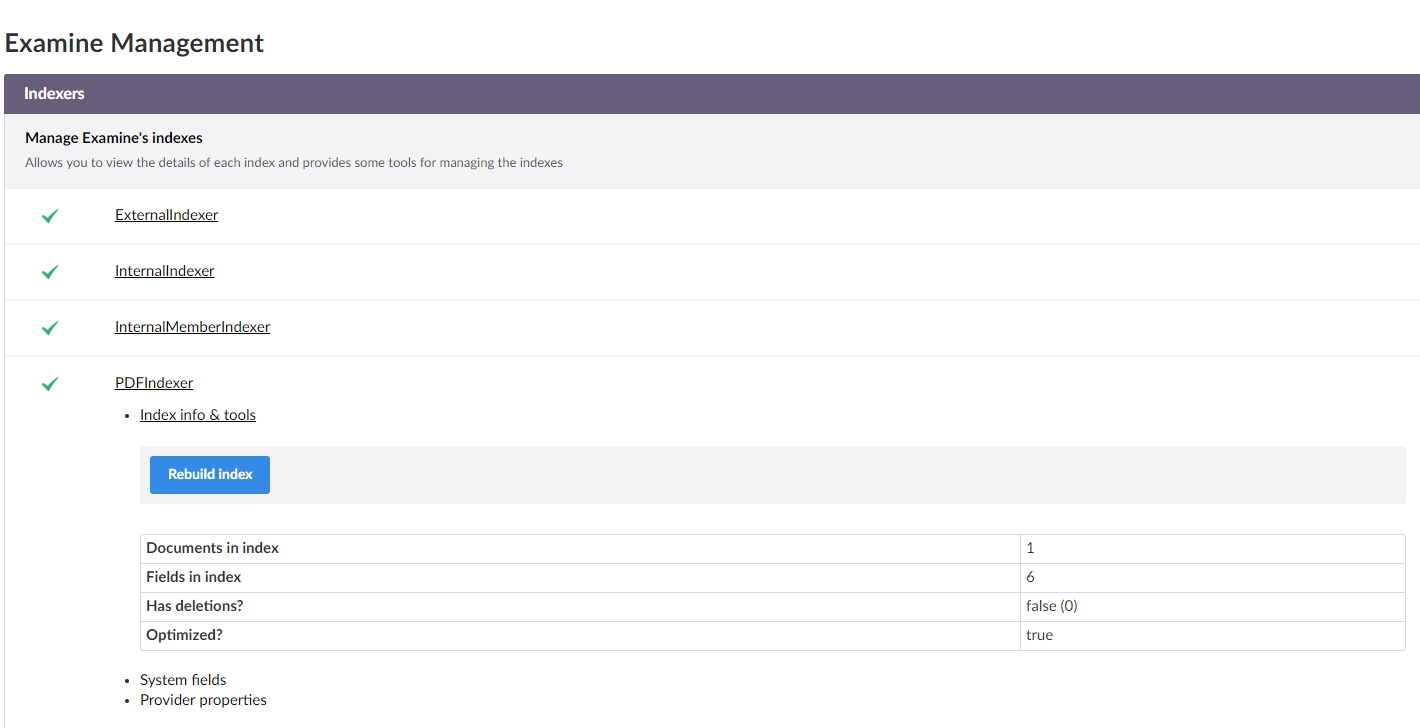Click the InternalMemberIndexer status checkmark icon
The width and height of the screenshot is (1420, 728).
coord(50,328)
